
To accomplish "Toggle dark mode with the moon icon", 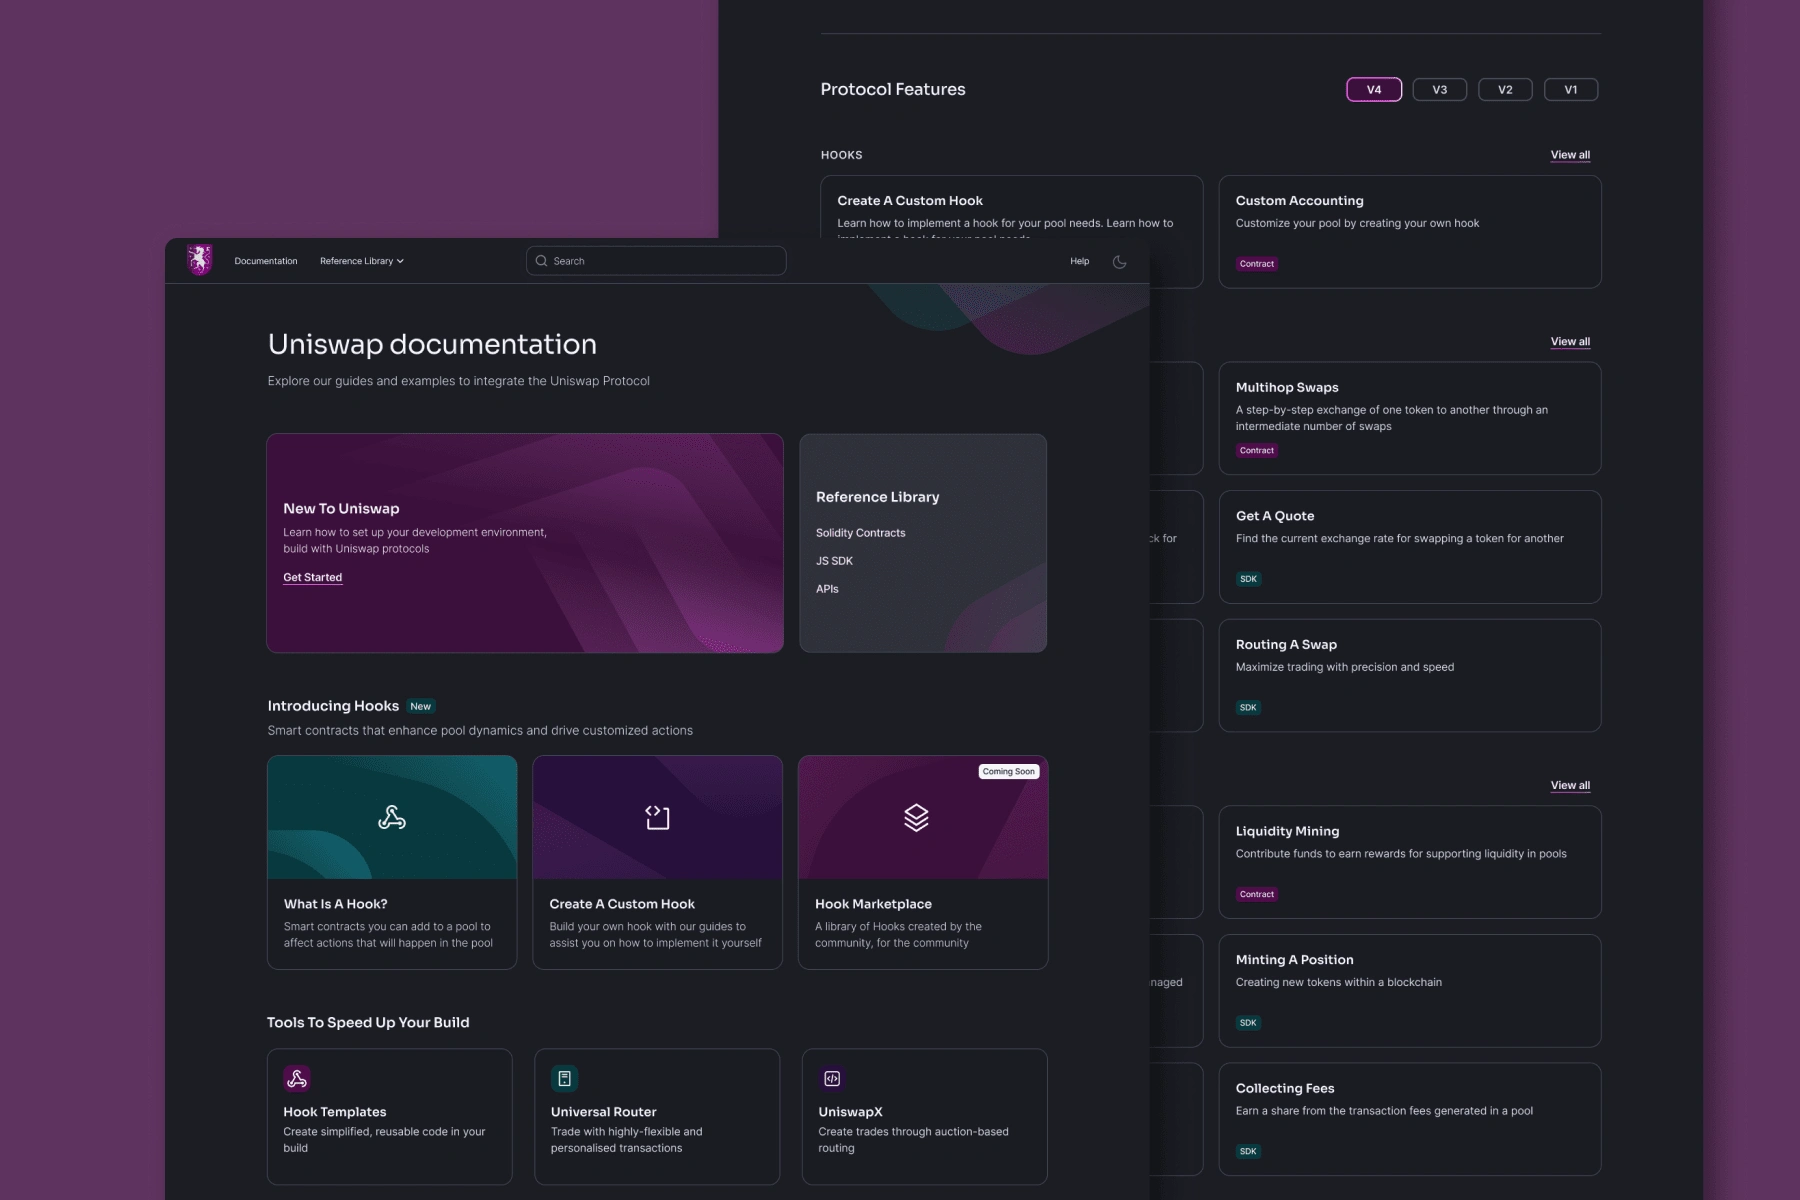I will pyautogui.click(x=1120, y=262).
